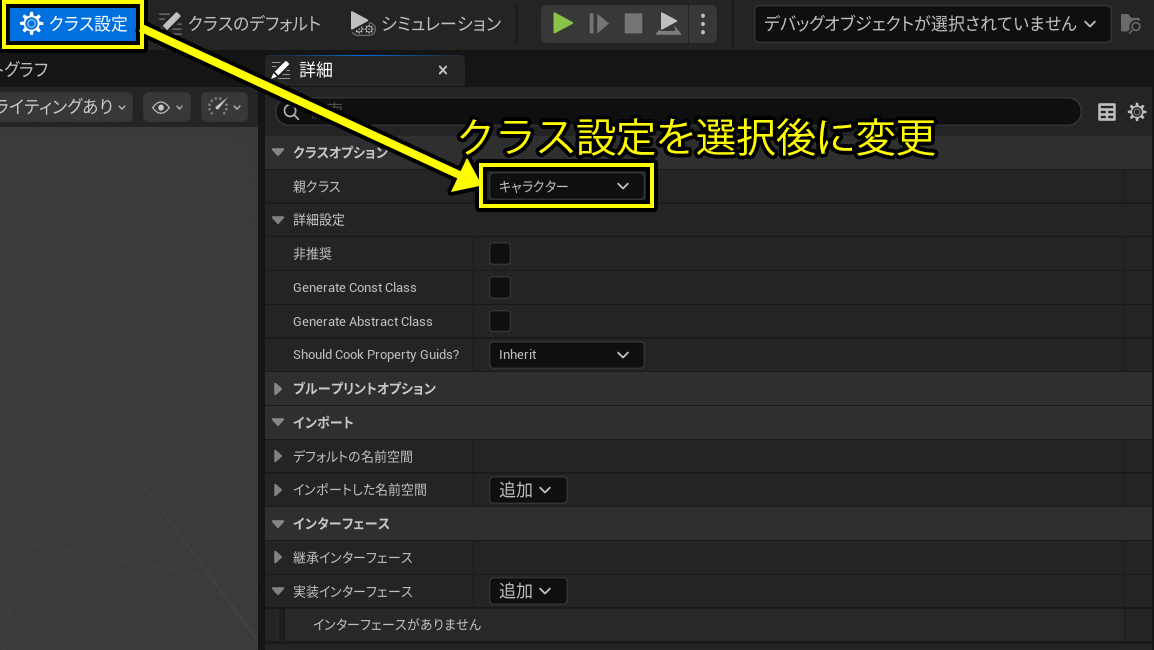Expand the ブループリントオプション section
Screen dimensions: 1154x650
[278, 389]
